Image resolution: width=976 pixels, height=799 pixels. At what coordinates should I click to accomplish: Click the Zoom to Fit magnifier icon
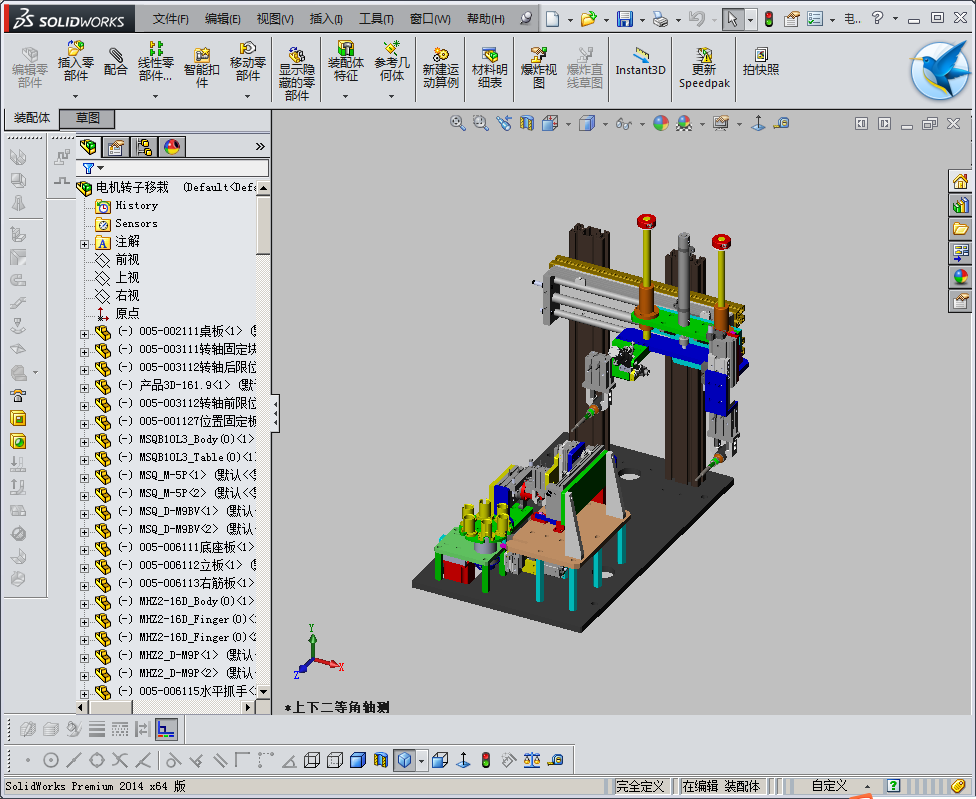coord(458,123)
